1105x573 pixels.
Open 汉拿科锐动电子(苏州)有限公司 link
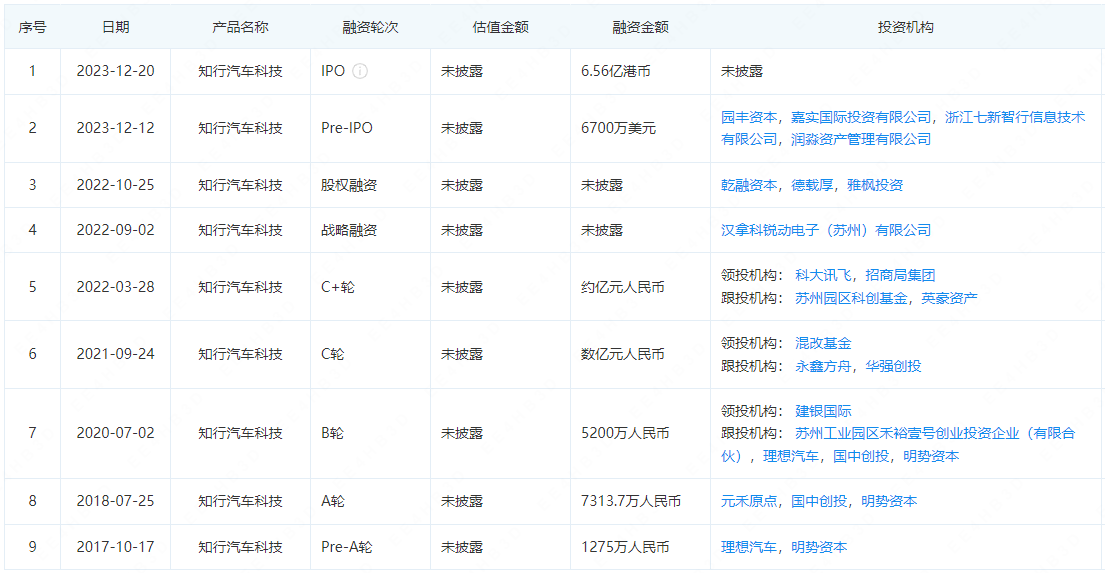pyautogui.click(x=826, y=230)
